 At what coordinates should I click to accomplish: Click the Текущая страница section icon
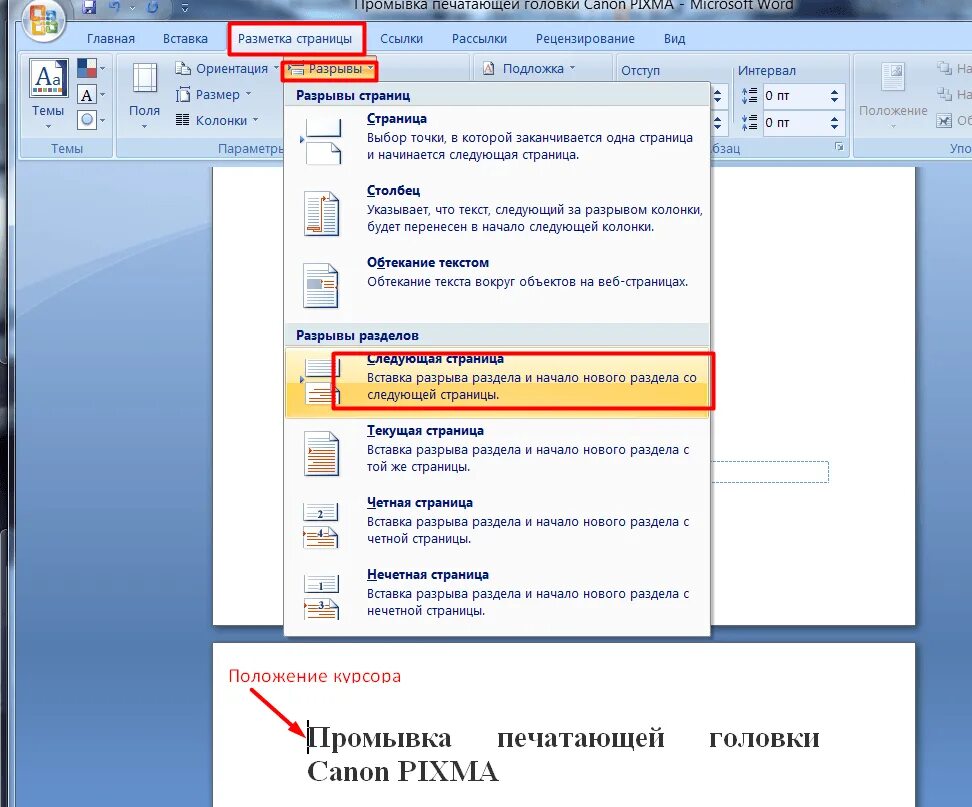point(321,454)
